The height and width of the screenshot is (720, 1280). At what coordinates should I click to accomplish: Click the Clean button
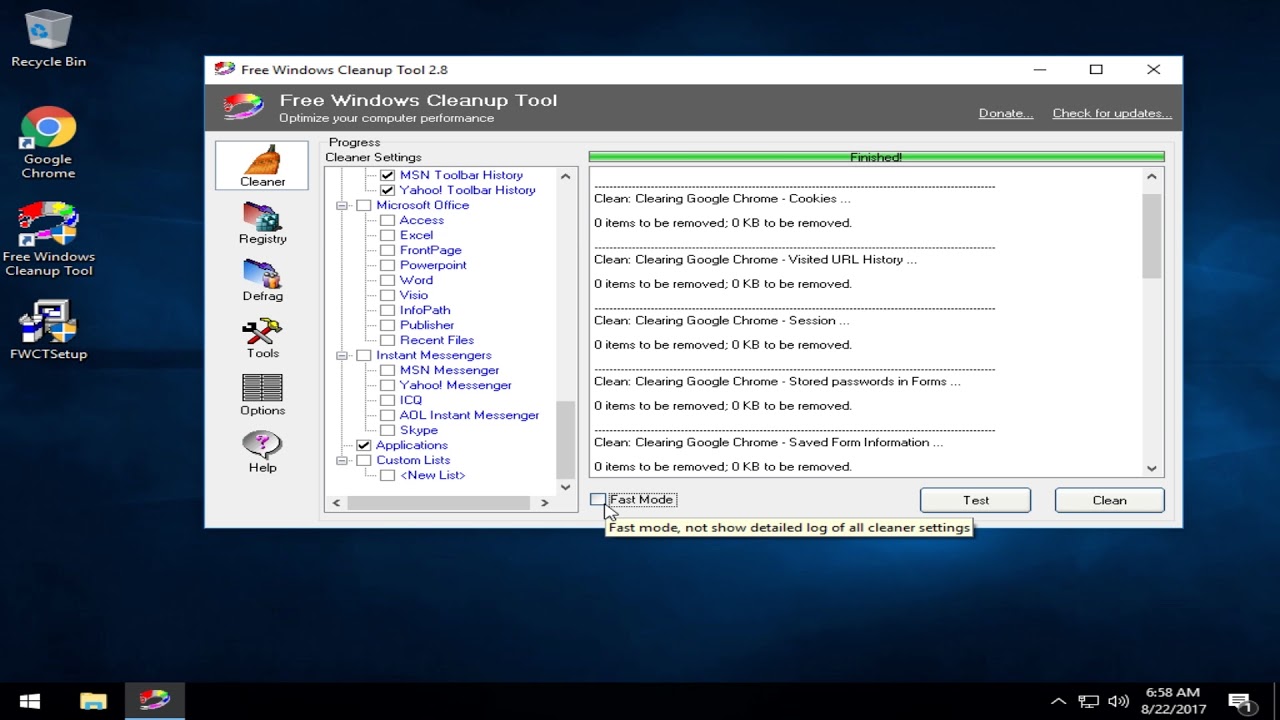click(x=1109, y=500)
